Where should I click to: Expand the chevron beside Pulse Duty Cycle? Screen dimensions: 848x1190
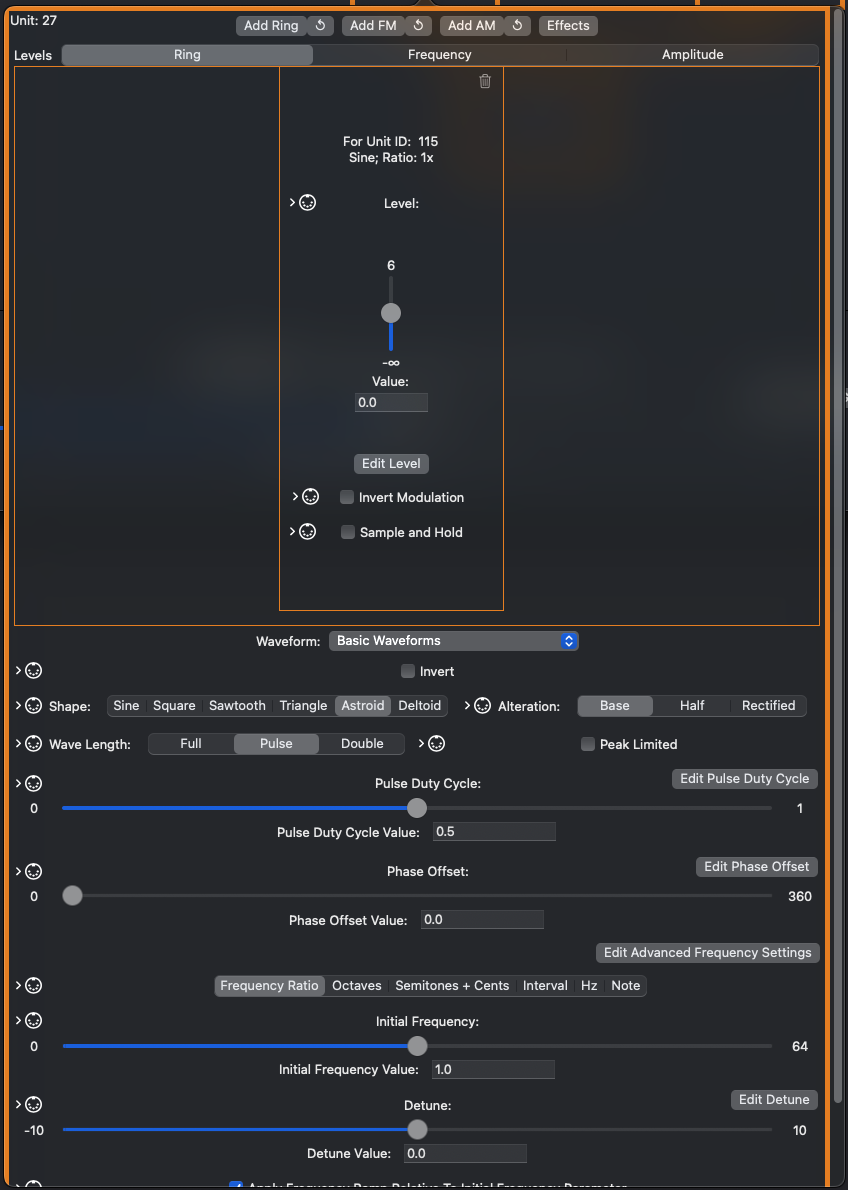coord(19,783)
